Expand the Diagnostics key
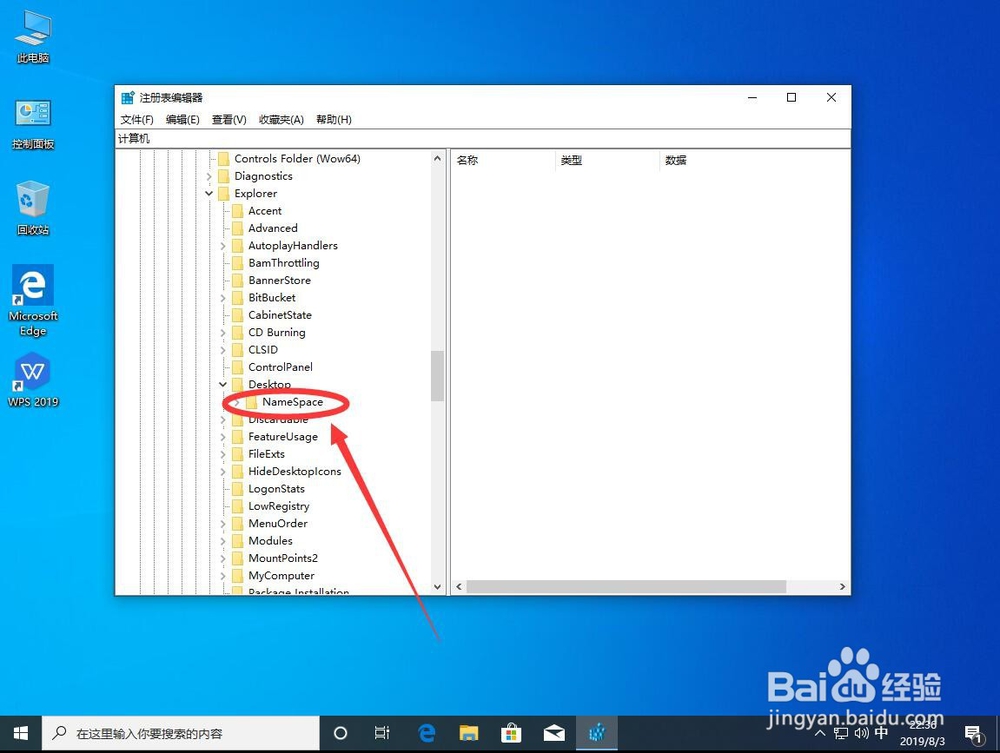This screenshot has height=753, width=1000. pyautogui.click(x=209, y=176)
